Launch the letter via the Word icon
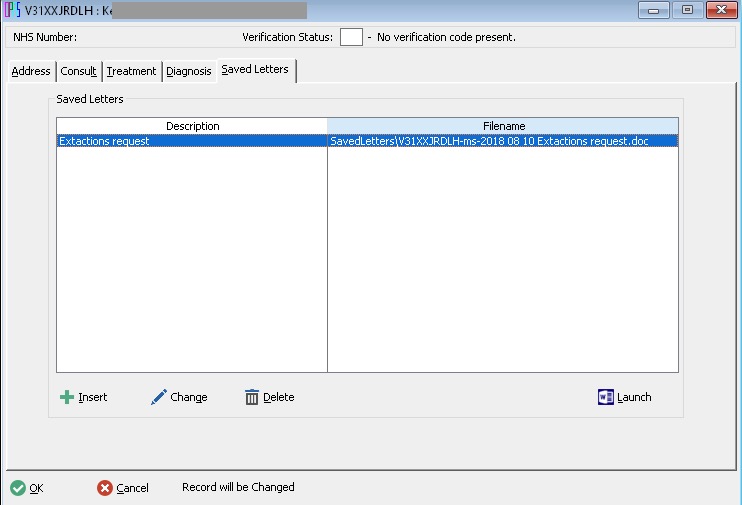The image size is (742, 505). (x=605, y=397)
